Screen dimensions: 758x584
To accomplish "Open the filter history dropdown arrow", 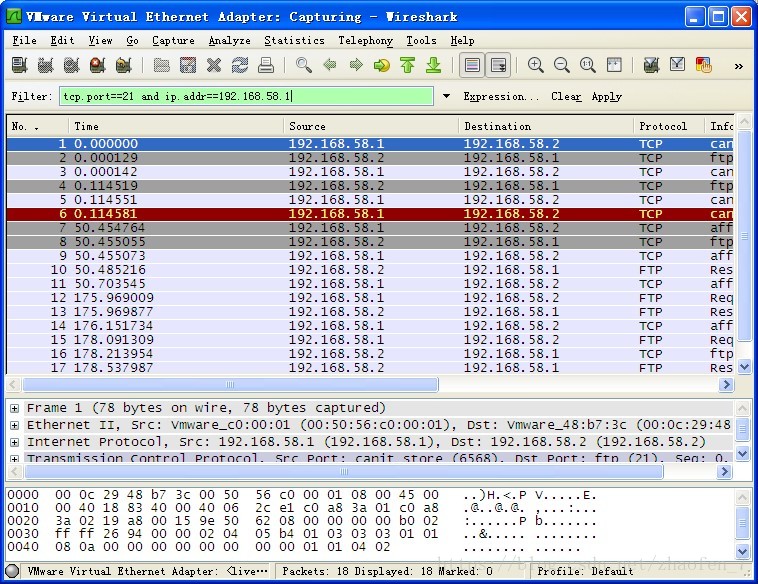I will [x=446, y=96].
